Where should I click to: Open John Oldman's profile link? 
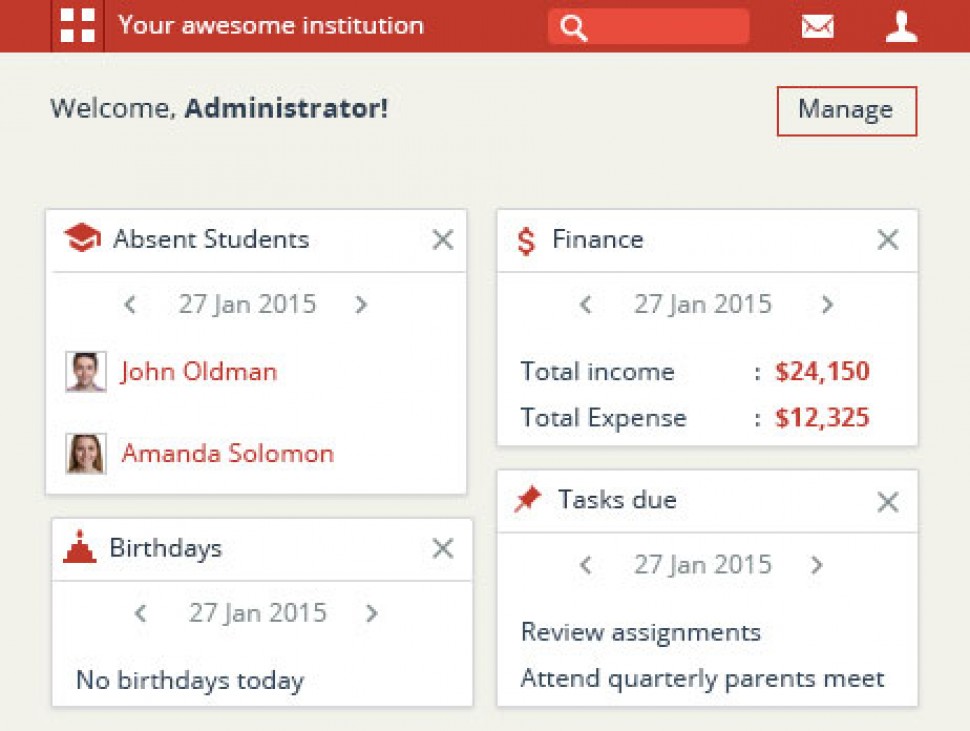(199, 372)
